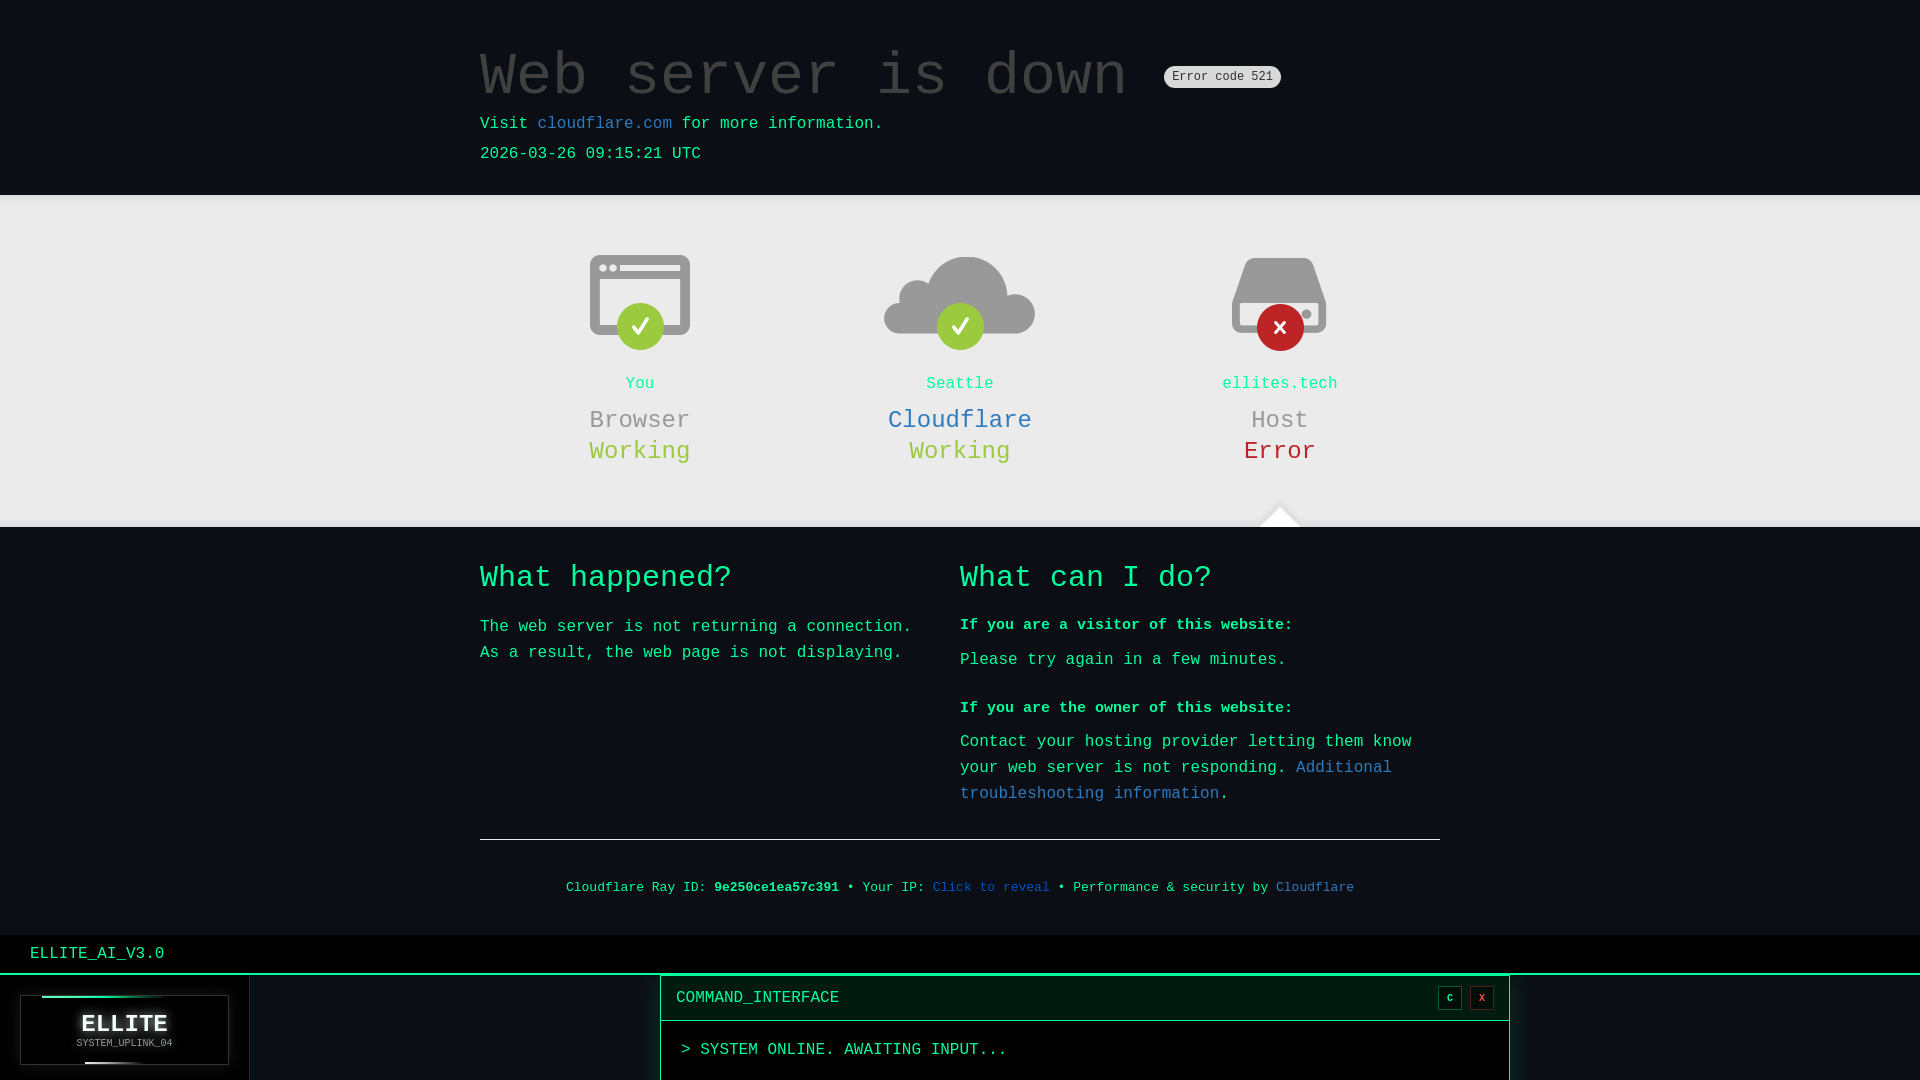
Task: Open Additional troubleshooting information link
Action: click(x=1176, y=781)
